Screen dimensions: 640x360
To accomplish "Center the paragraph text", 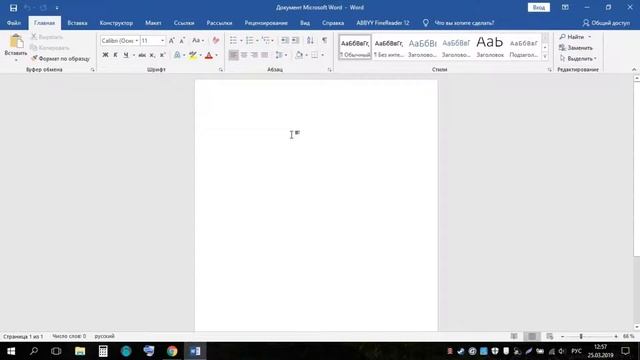I will (244, 55).
